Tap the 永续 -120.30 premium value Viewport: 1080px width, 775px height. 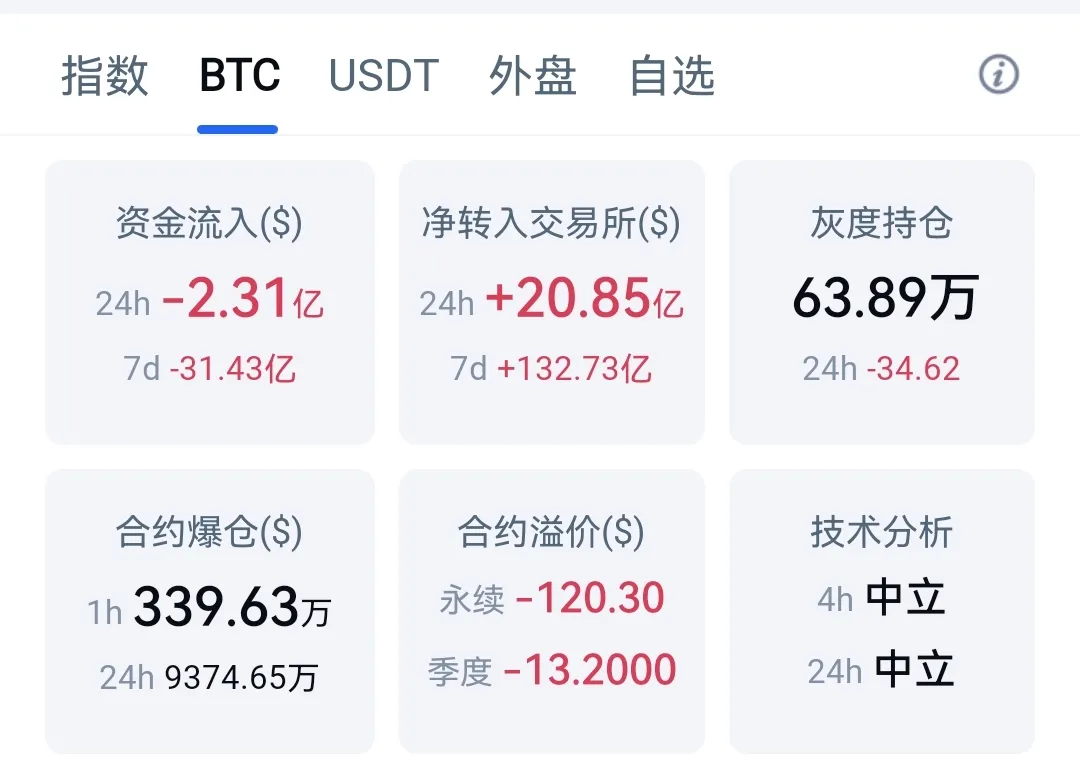[x=552, y=597]
